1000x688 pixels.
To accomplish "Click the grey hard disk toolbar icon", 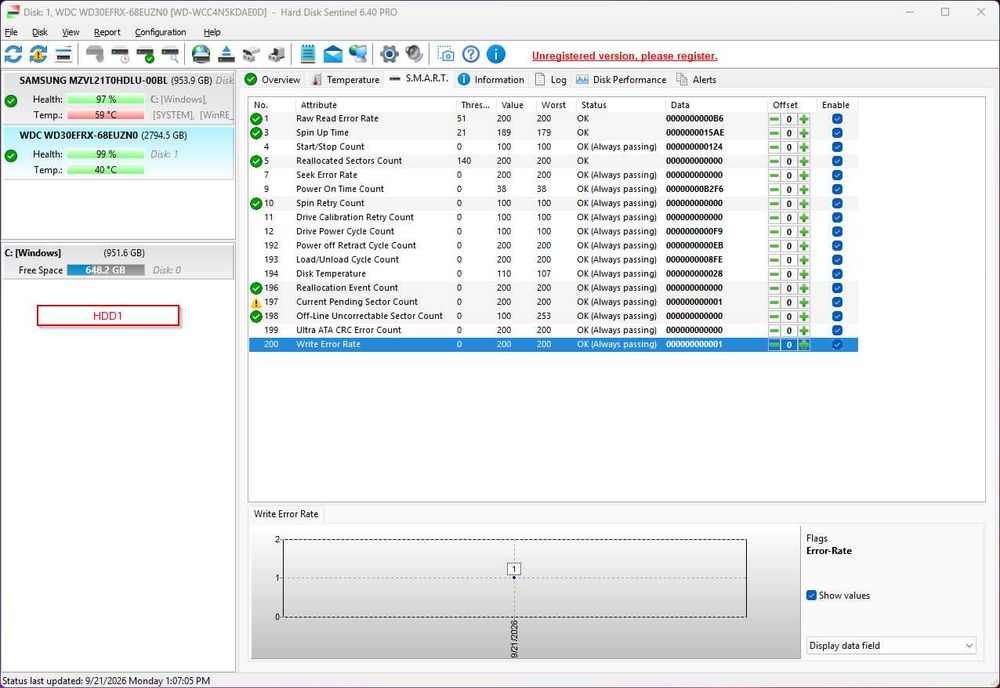I will click(94, 54).
